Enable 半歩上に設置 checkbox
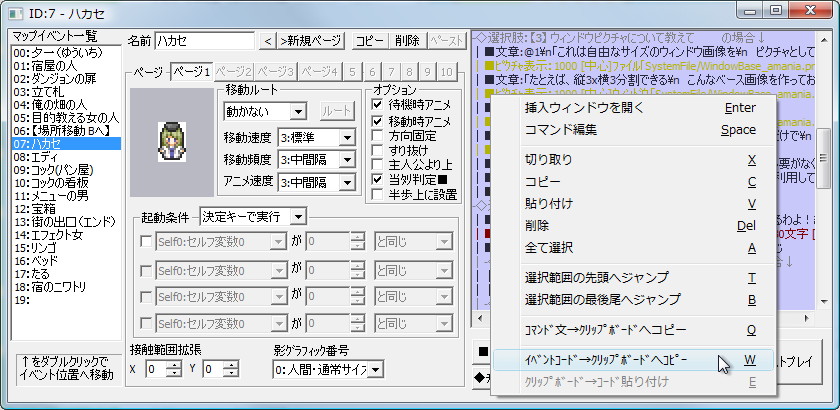This screenshot has height=410, width=840. 378,193
